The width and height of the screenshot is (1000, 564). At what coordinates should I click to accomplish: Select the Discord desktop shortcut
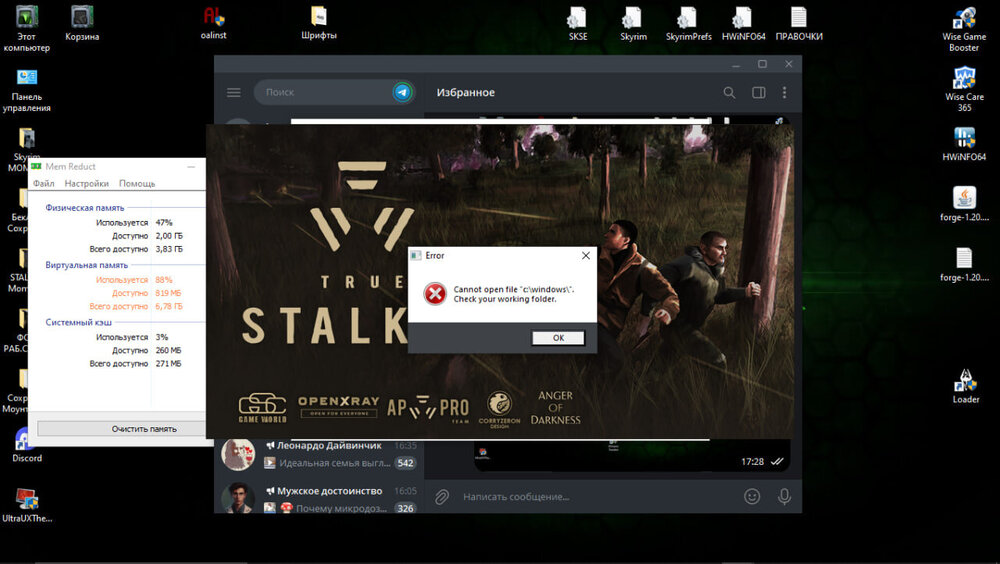click(x=27, y=445)
